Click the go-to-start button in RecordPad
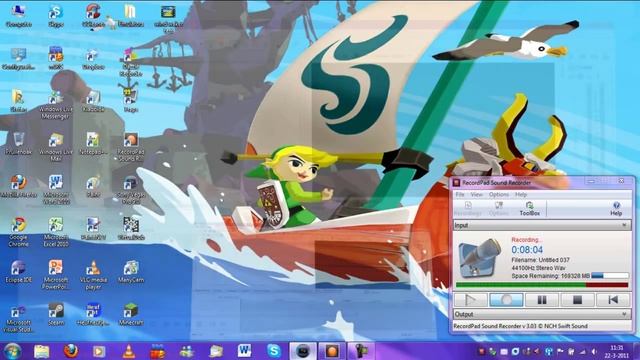 tap(613, 300)
